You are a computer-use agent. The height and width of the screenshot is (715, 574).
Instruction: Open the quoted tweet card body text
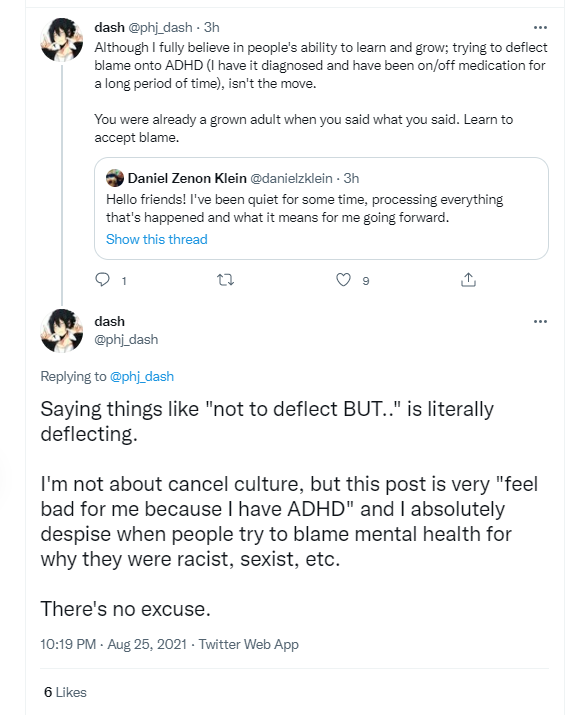click(x=305, y=208)
